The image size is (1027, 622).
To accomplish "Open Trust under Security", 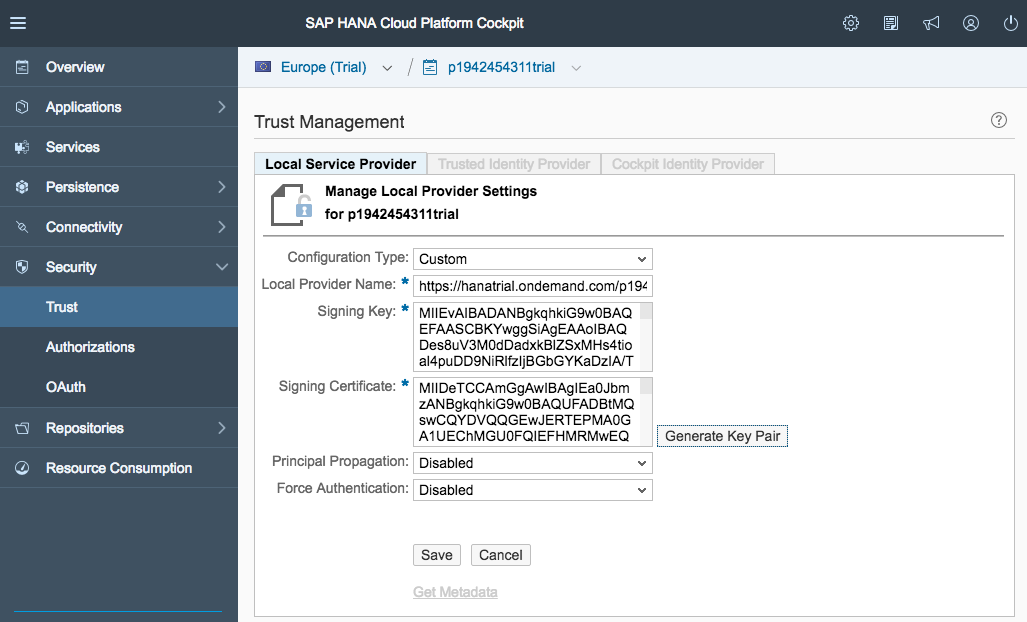I will pyautogui.click(x=119, y=306).
